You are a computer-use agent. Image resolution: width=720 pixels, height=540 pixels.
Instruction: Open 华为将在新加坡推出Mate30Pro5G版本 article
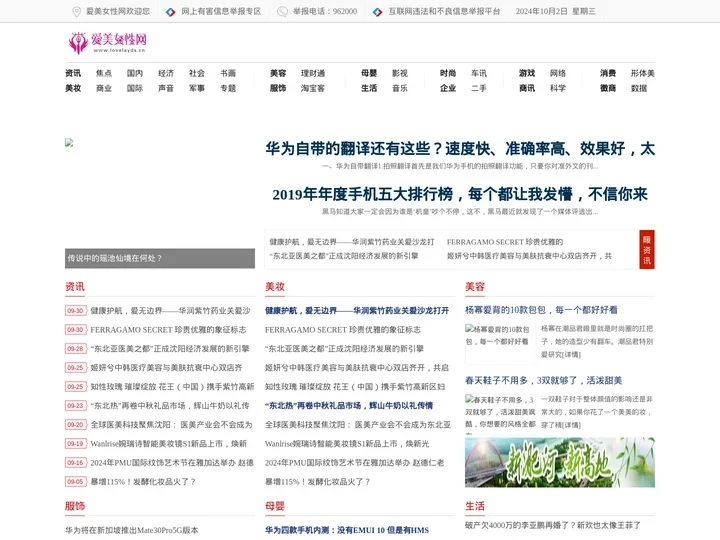(132, 530)
